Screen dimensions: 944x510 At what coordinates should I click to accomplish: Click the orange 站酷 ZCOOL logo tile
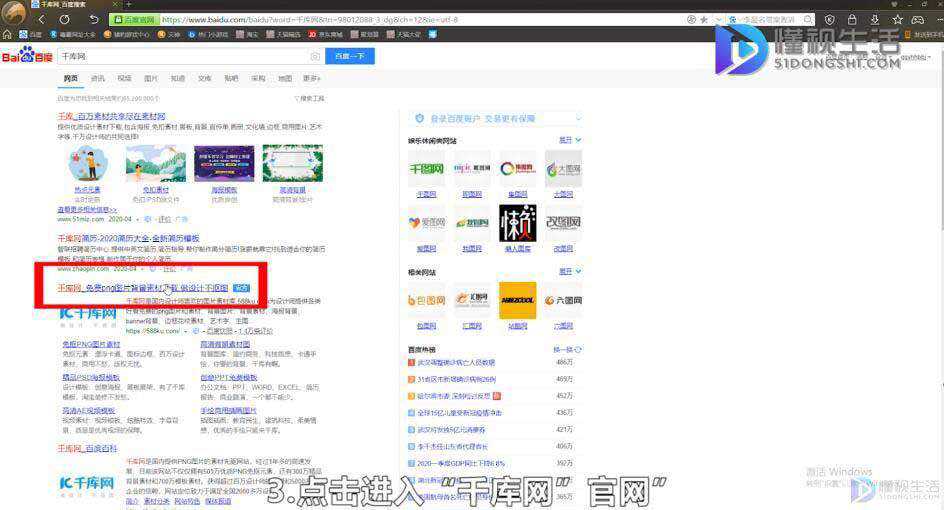coord(518,300)
